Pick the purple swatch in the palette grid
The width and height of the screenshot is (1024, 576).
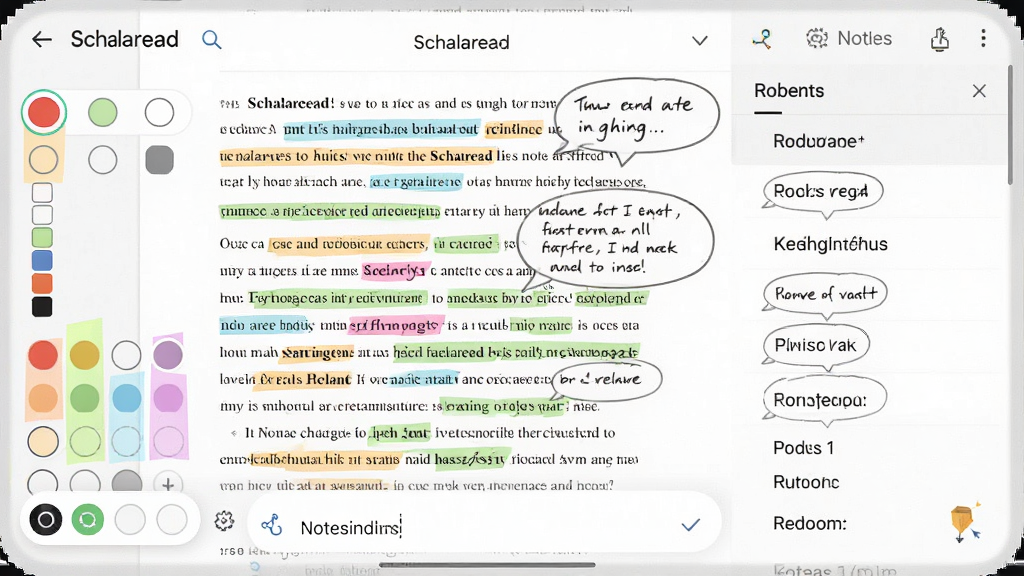[x=168, y=355]
